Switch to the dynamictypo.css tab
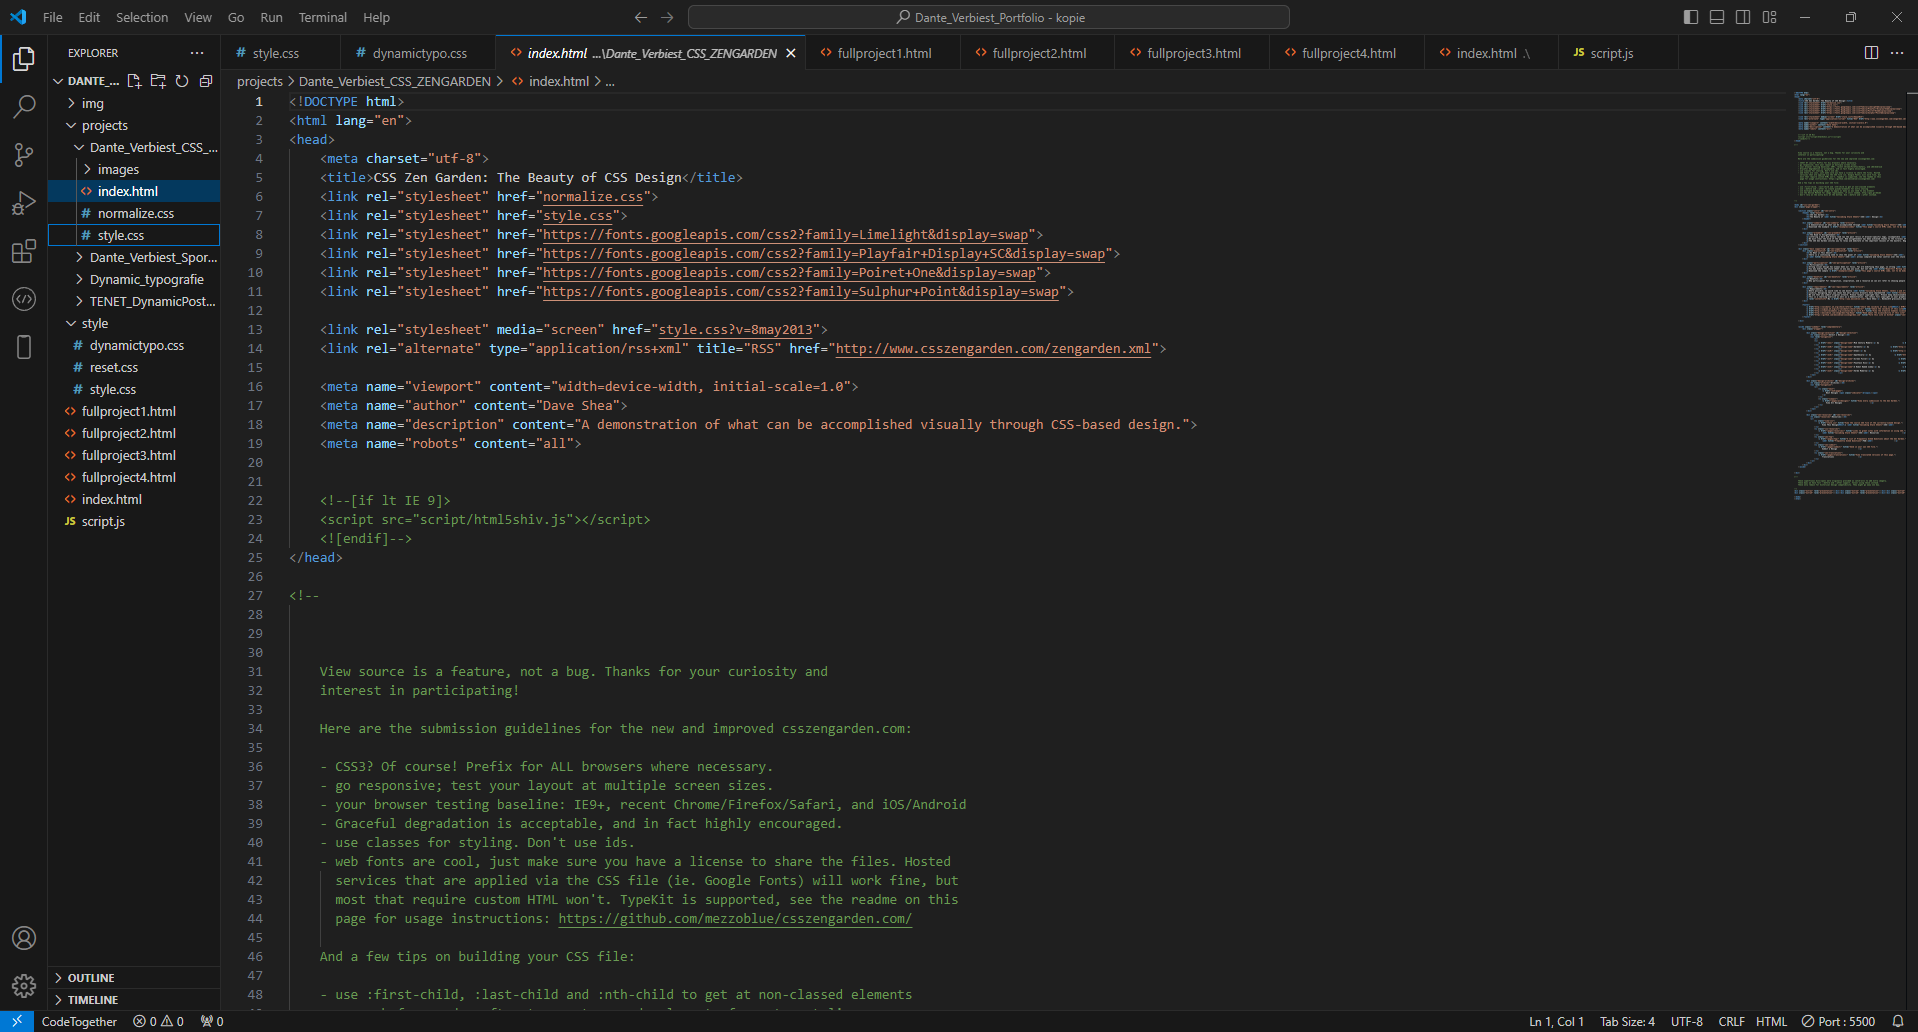 pyautogui.click(x=419, y=53)
